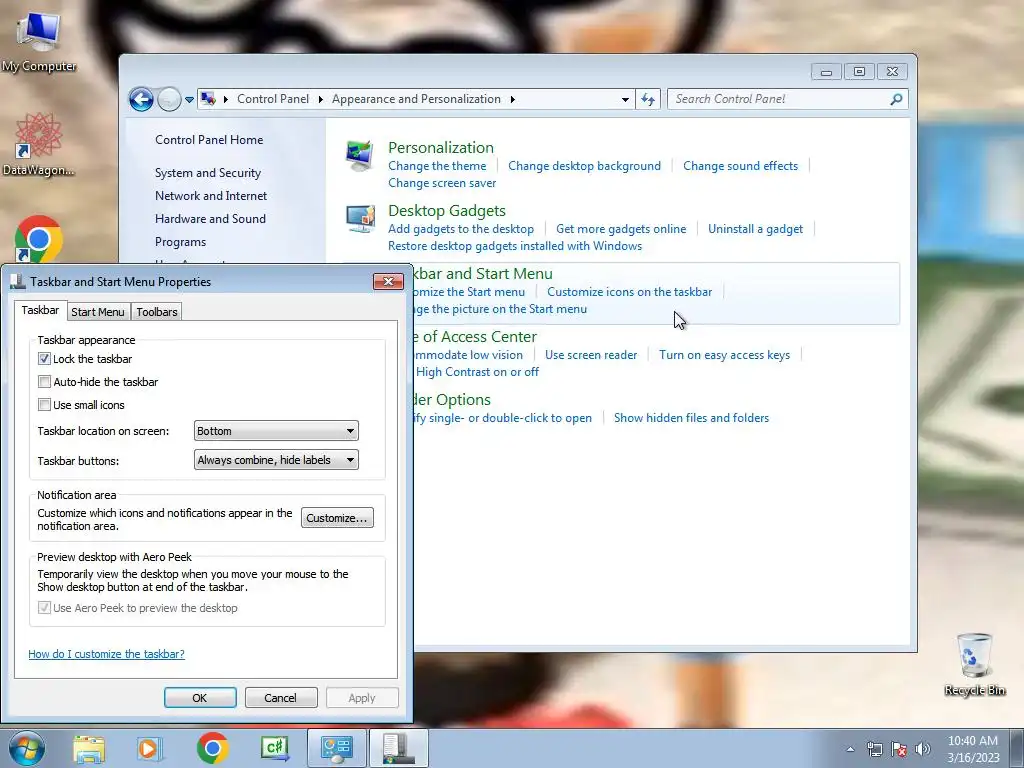Image resolution: width=1024 pixels, height=768 pixels.
Task: Click the Windows Start orb
Action: point(27,749)
